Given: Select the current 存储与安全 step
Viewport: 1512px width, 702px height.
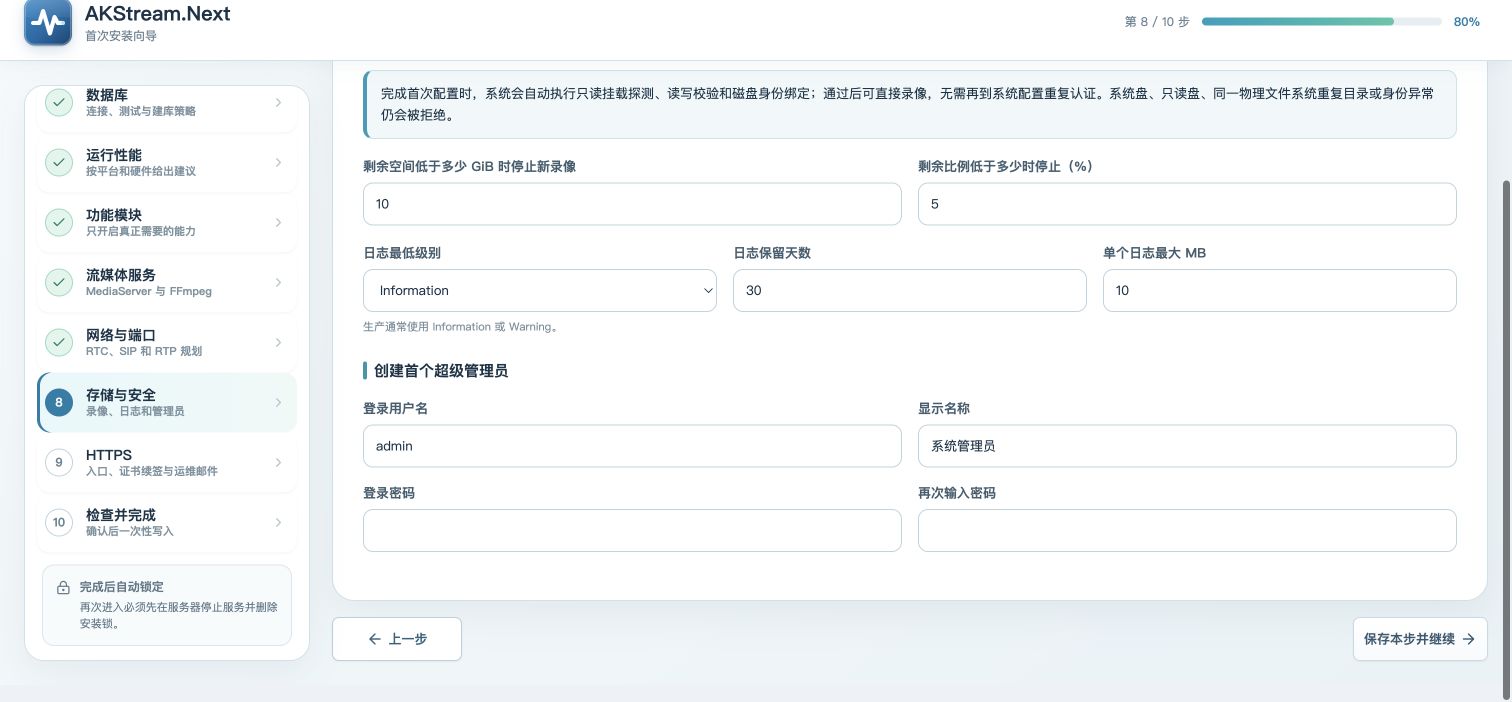Looking at the screenshot, I should [167, 402].
